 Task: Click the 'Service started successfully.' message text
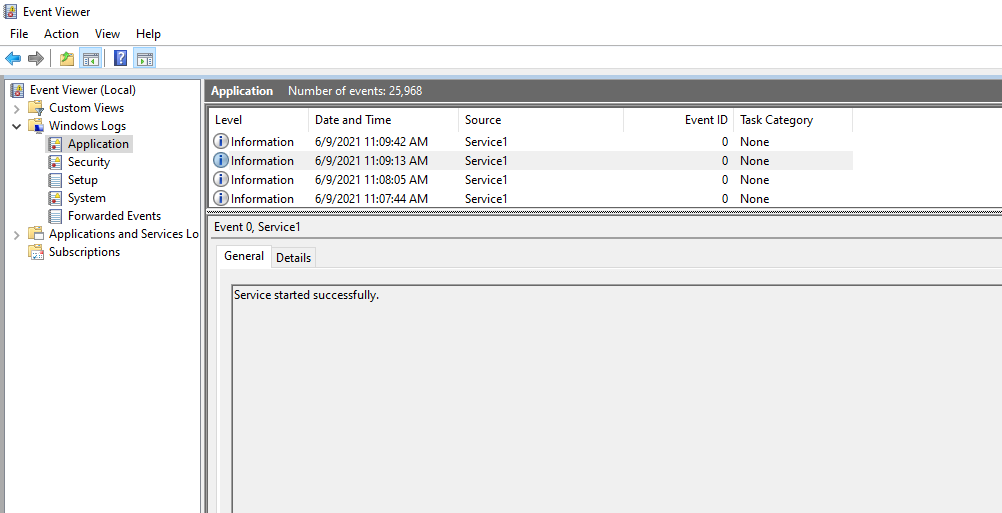(x=307, y=295)
